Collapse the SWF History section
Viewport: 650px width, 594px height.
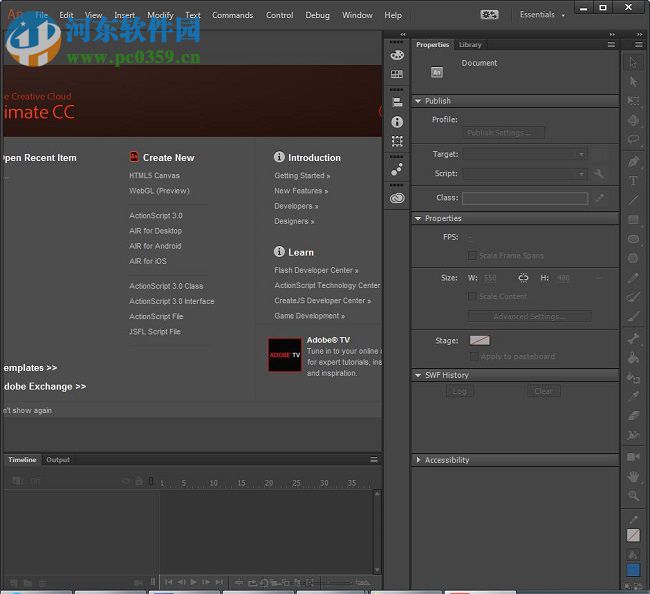tap(418, 375)
